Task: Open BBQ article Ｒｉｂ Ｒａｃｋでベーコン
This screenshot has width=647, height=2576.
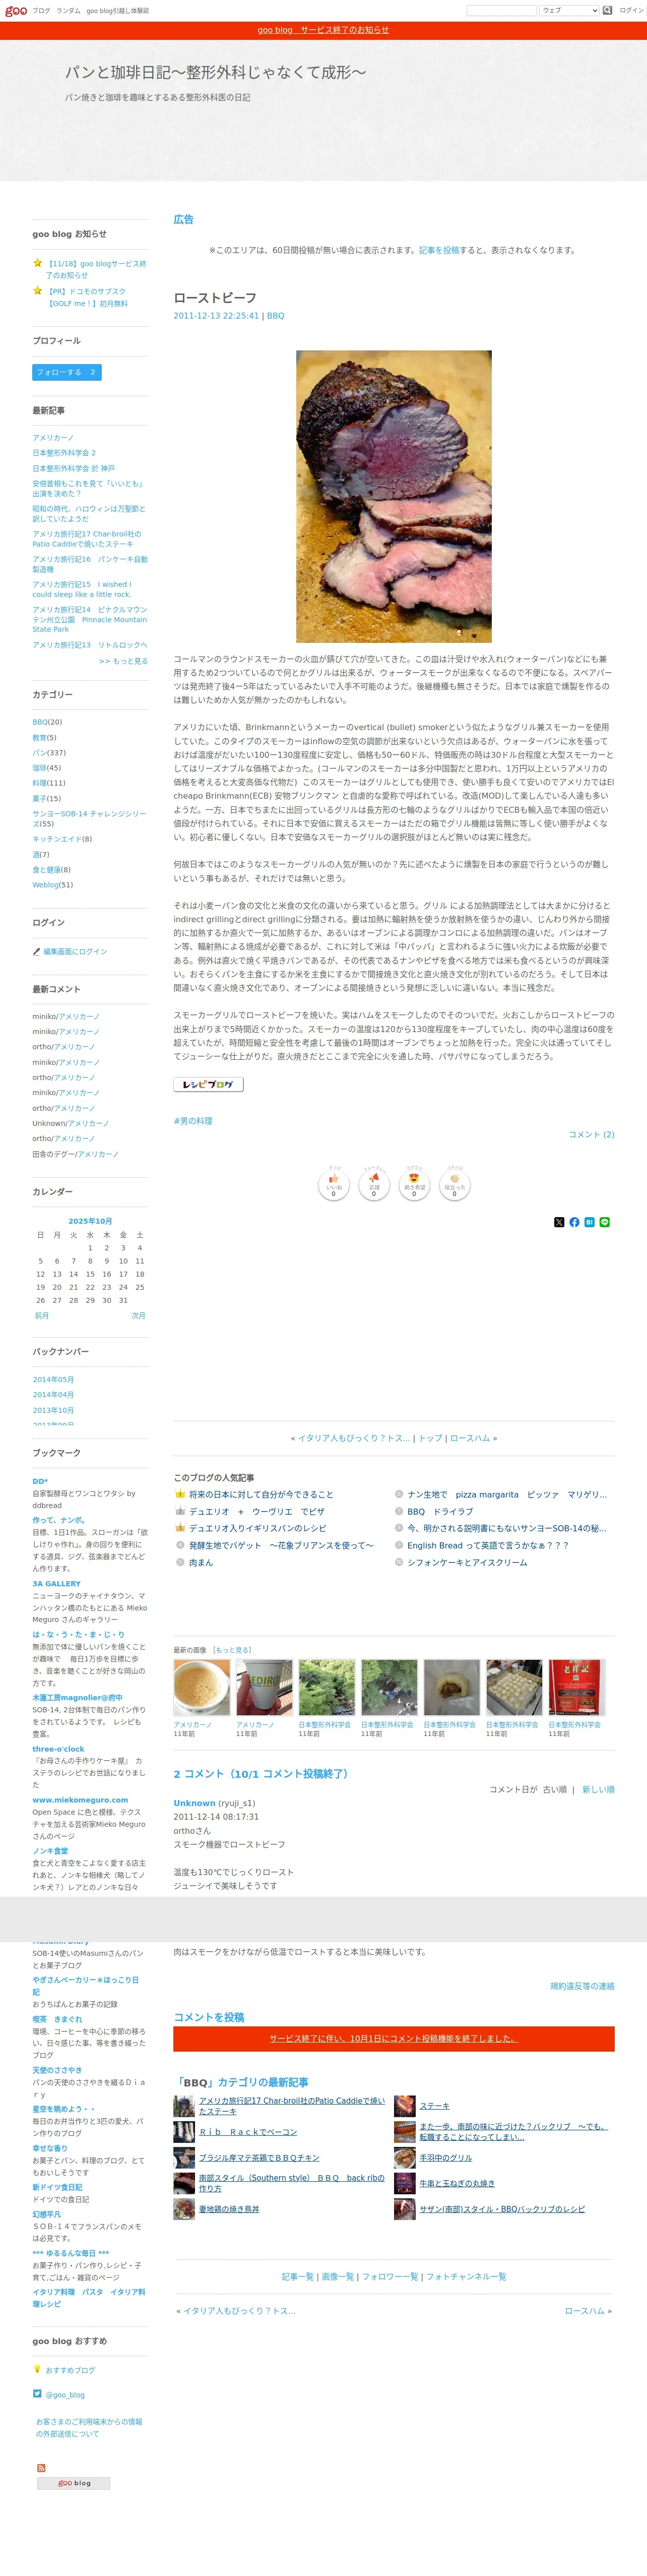Action: [248, 2132]
